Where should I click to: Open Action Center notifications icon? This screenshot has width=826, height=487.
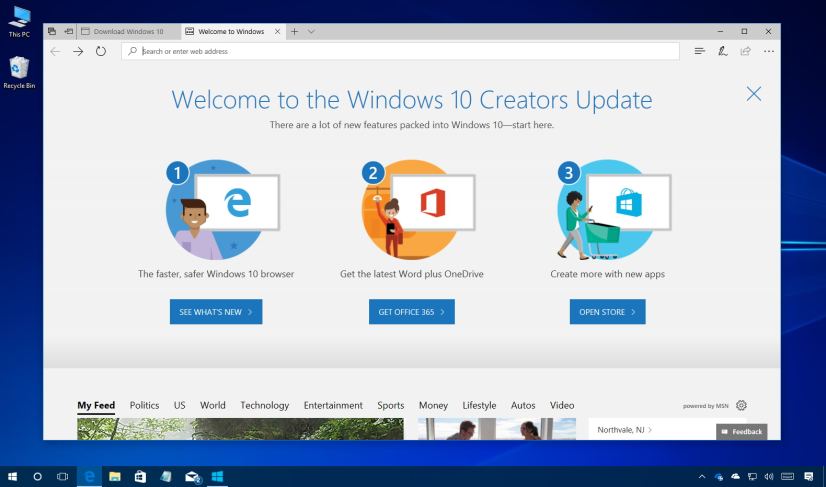point(809,476)
